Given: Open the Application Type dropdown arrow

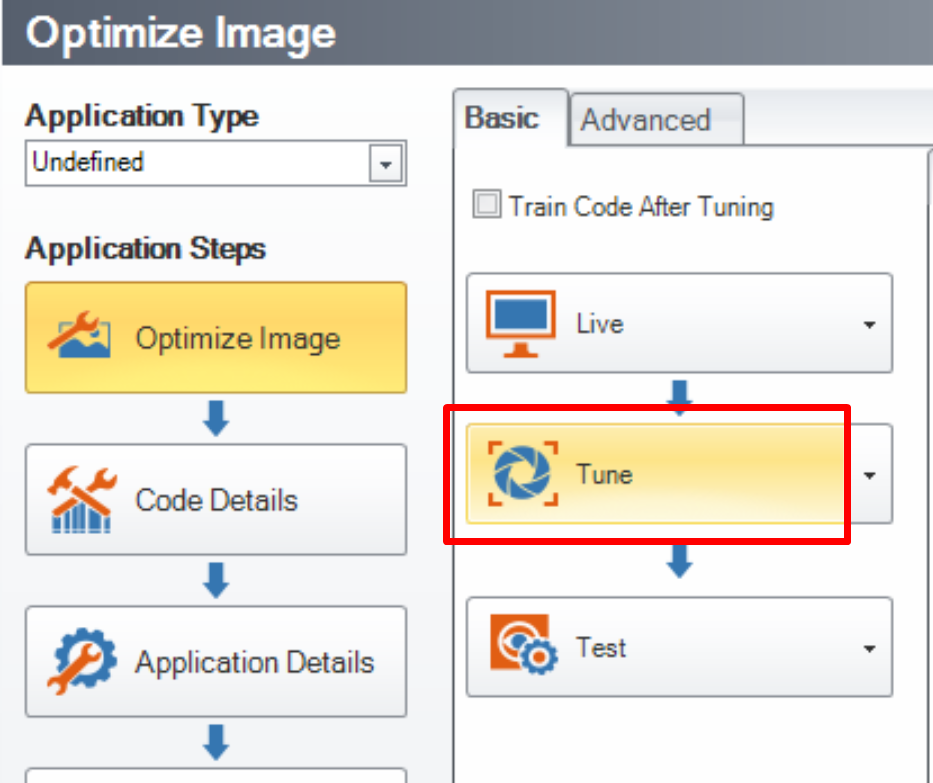Looking at the screenshot, I should pyautogui.click(x=385, y=165).
